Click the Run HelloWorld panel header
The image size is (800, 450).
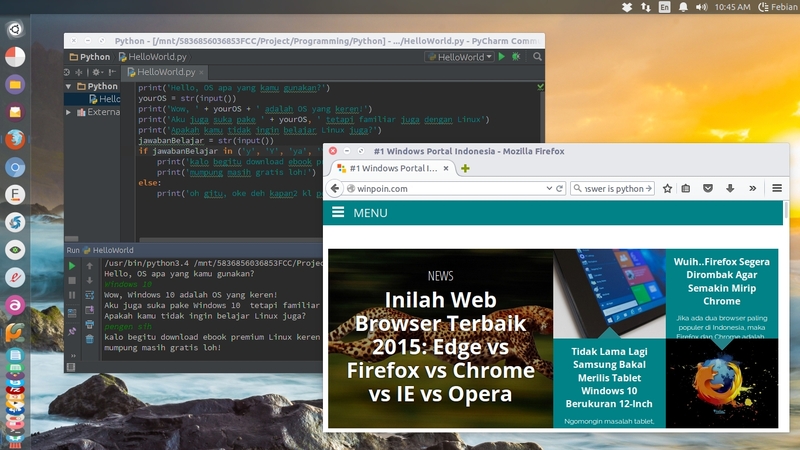point(194,250)
